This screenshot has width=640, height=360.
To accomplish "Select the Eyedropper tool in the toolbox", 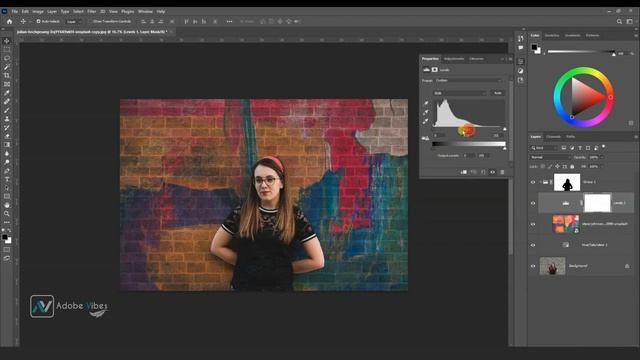I will [x=7, y=93].
